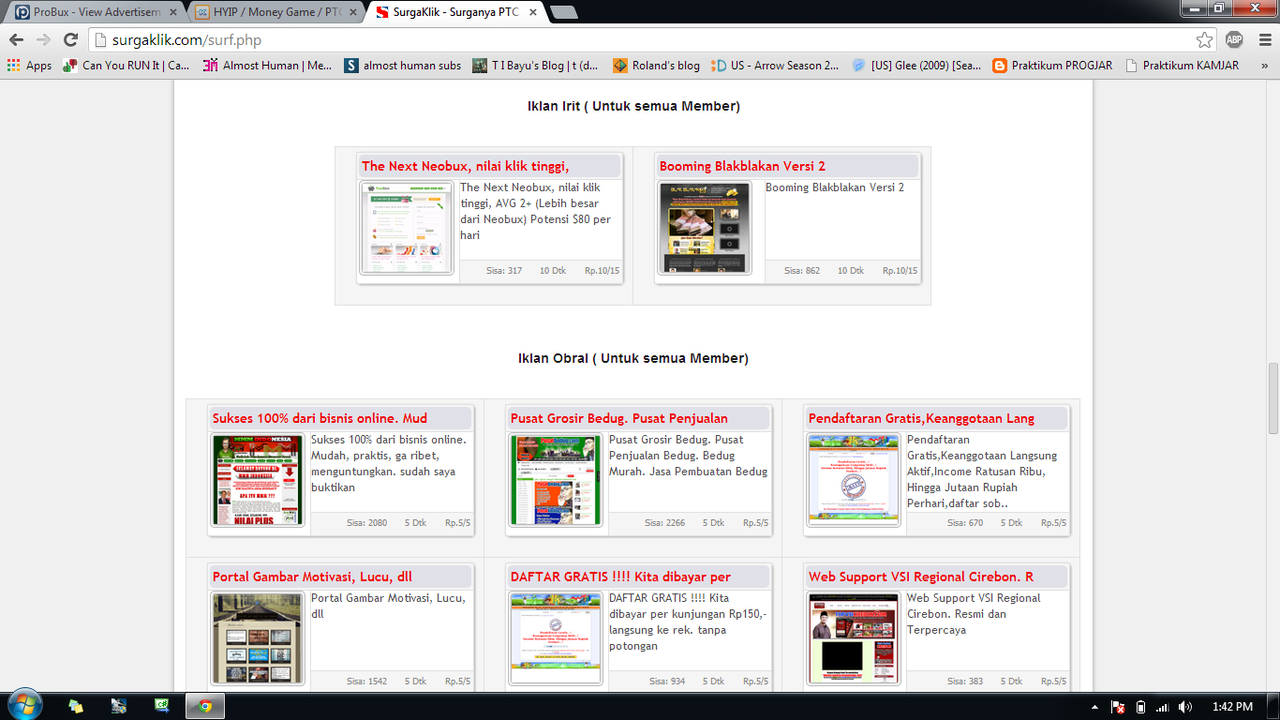Open the Windows Start menu
1280x720 pixels.
[24, 705]
